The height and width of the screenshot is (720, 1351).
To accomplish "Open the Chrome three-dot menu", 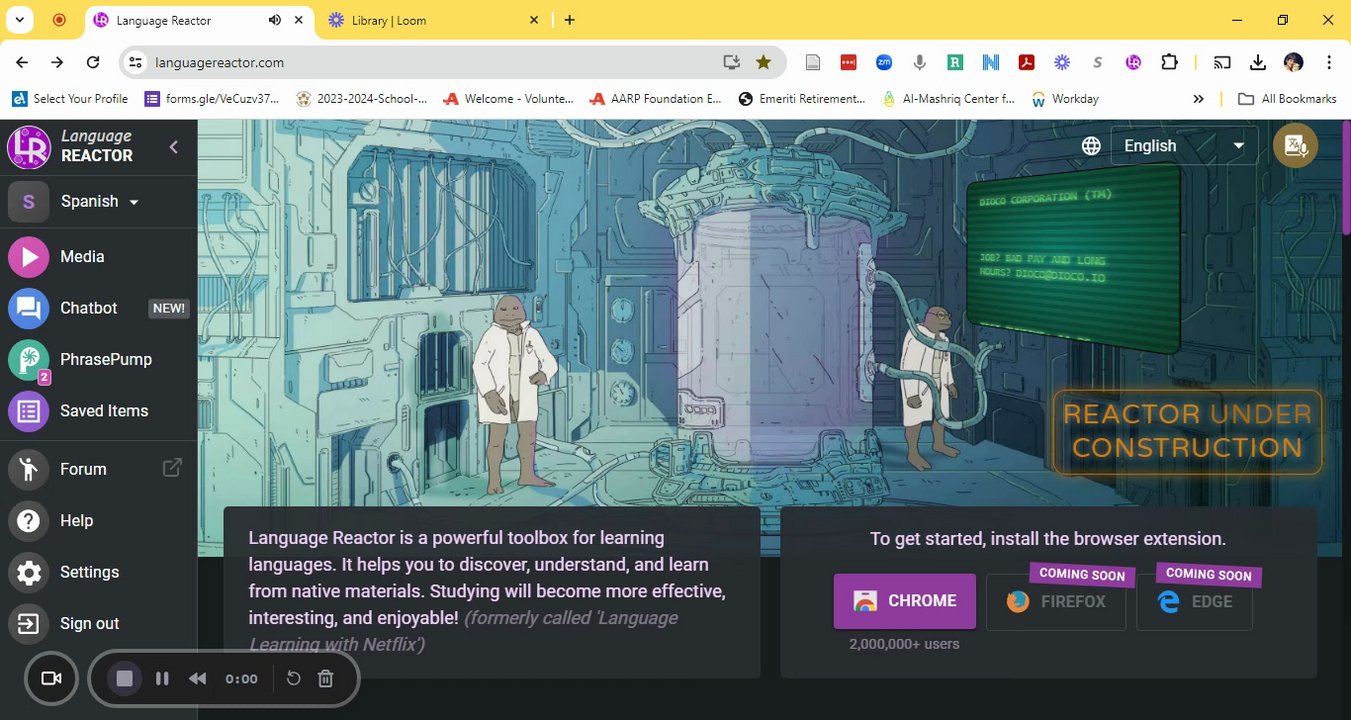I will [x=1329, y=62].
